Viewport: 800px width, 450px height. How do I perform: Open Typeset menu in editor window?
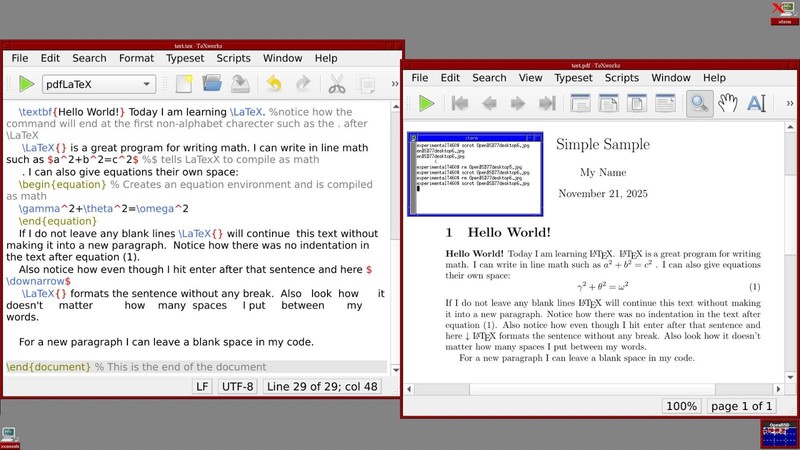[185, 58]
